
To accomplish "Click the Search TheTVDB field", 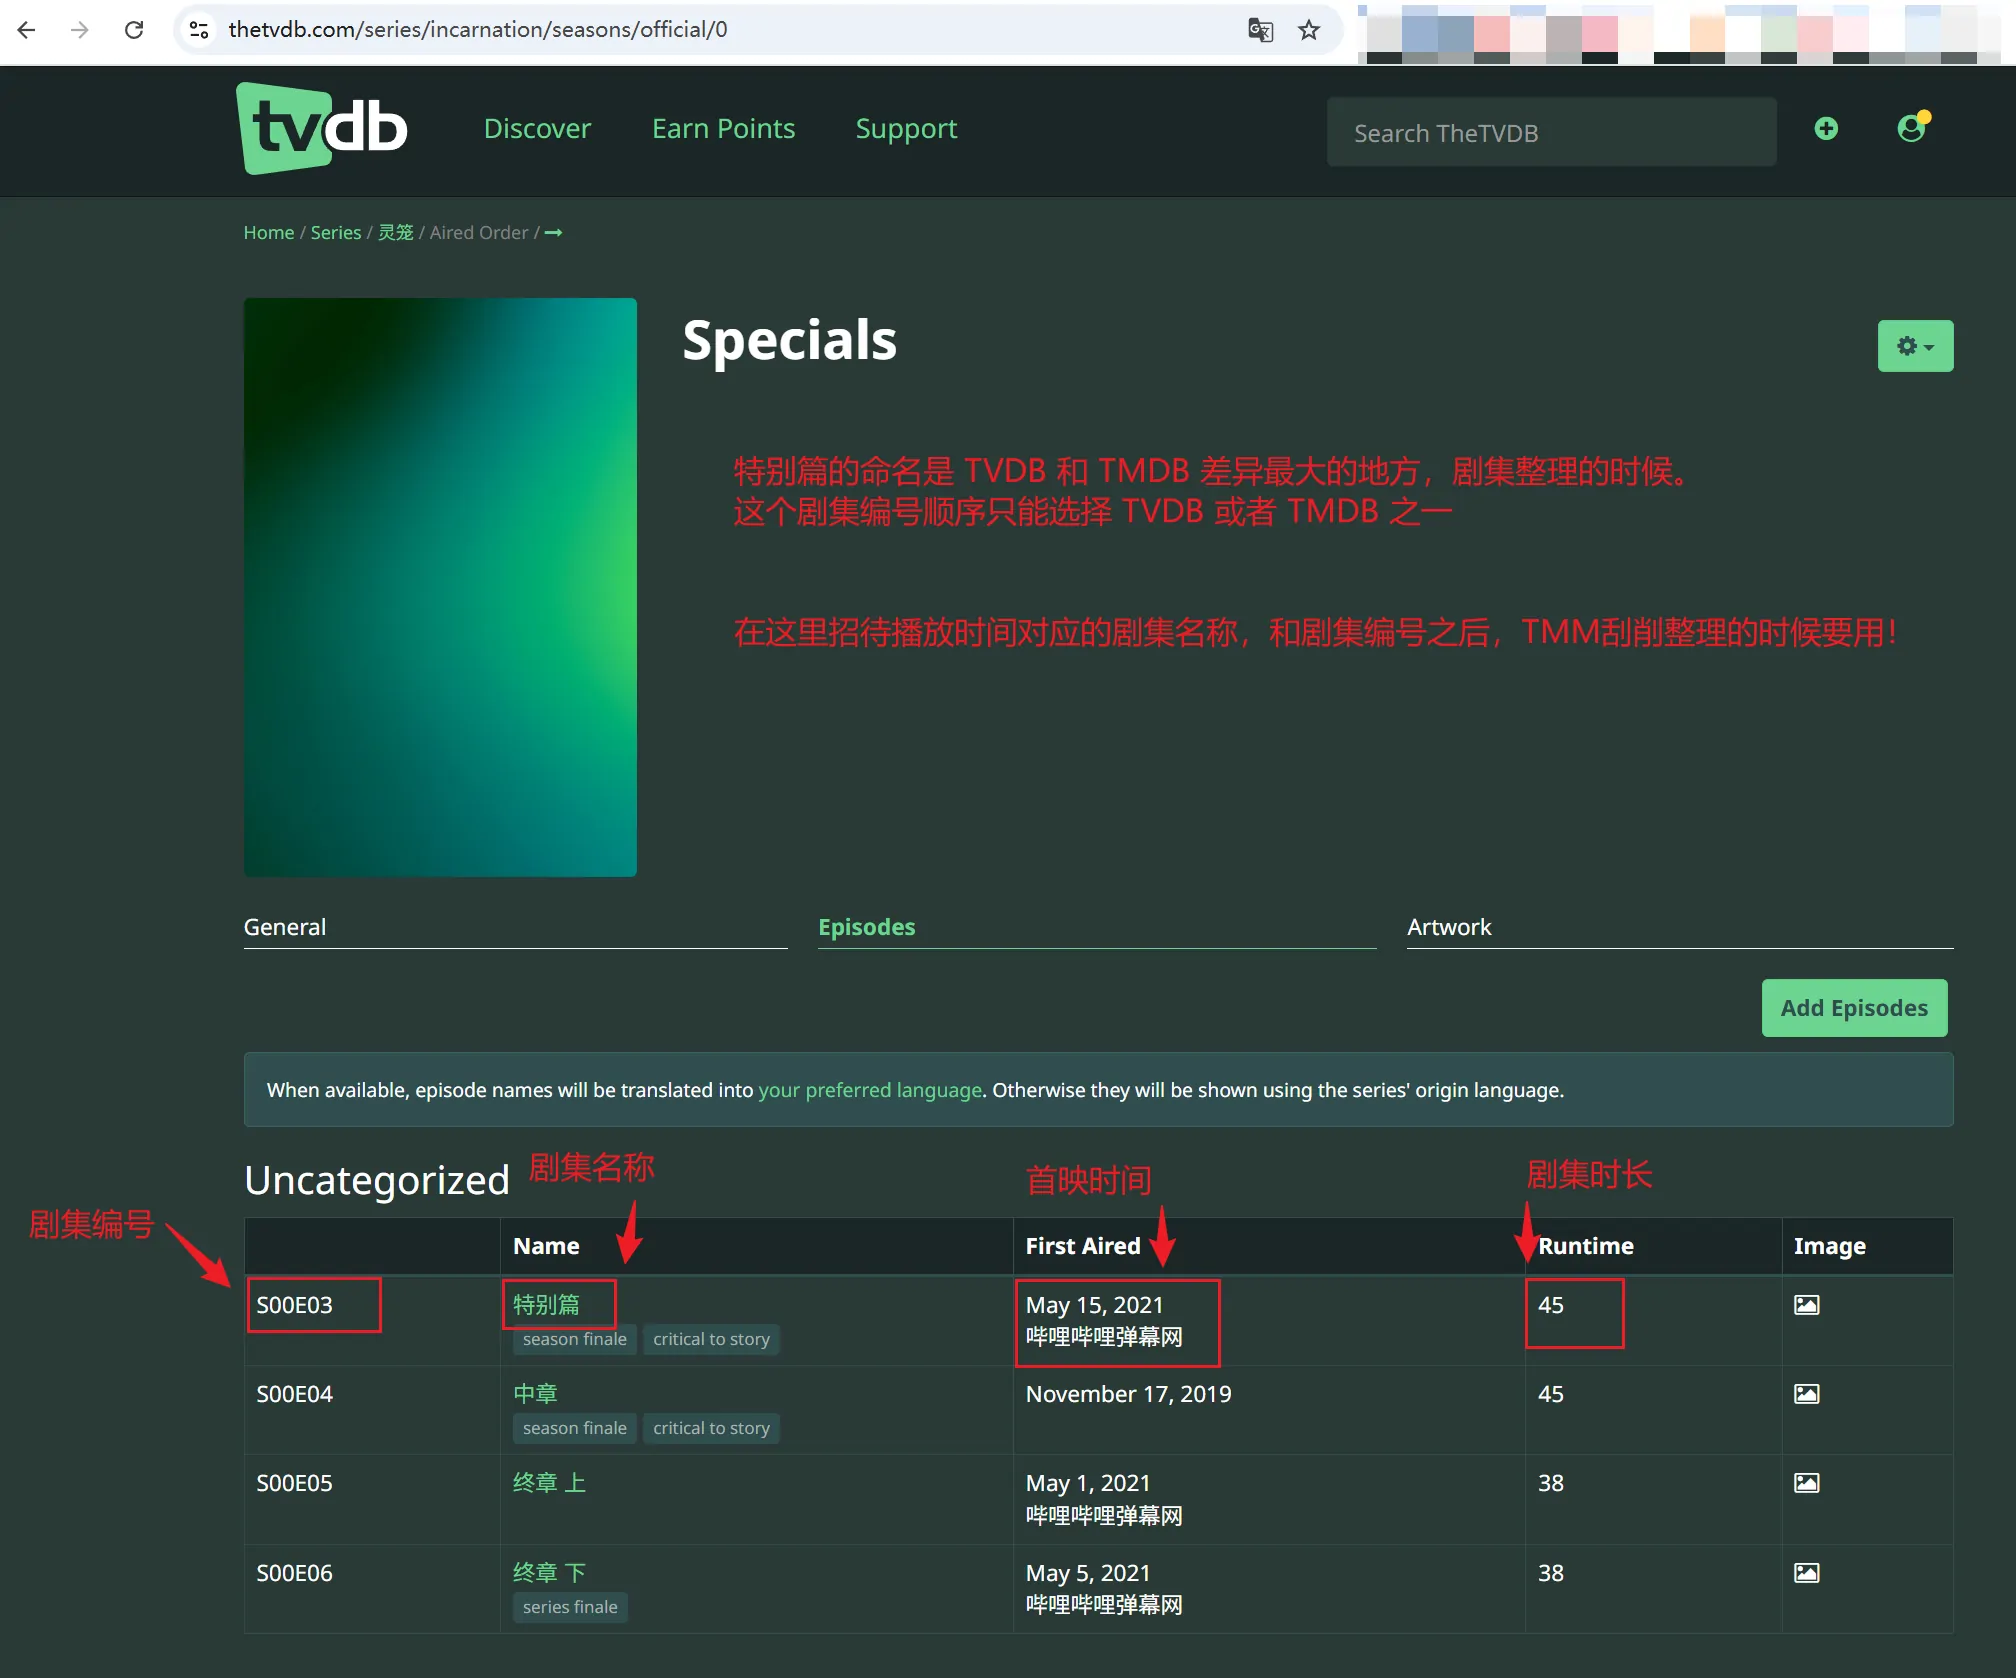I will point(1550,133).
